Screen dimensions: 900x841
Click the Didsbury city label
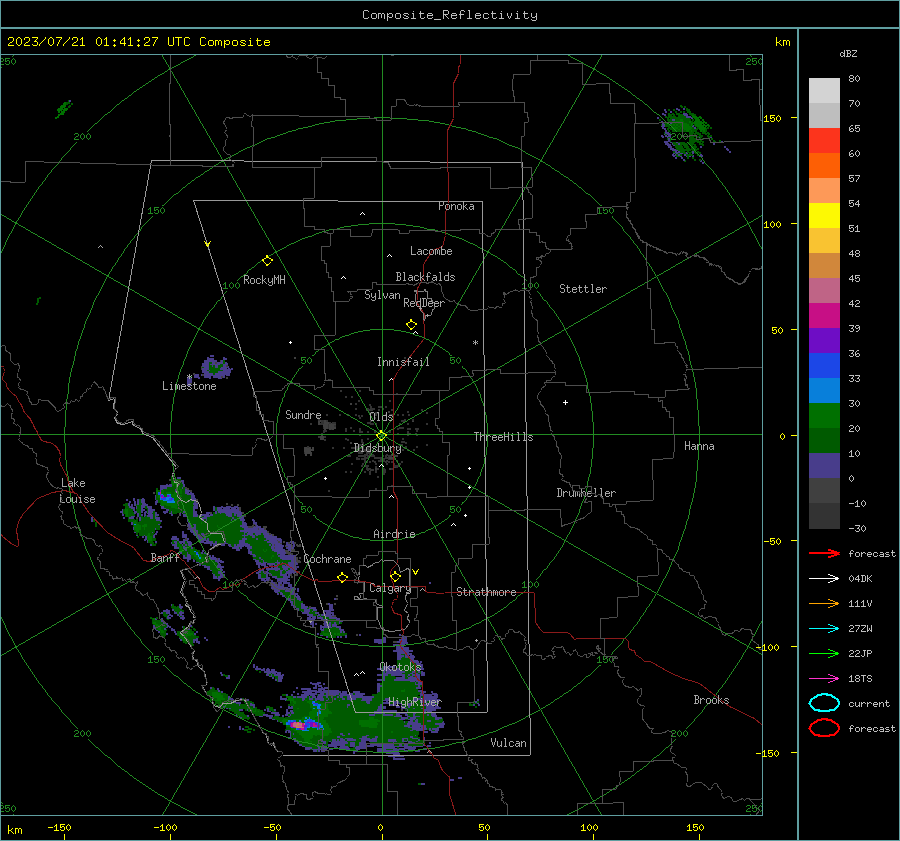(x=378, y=448)
